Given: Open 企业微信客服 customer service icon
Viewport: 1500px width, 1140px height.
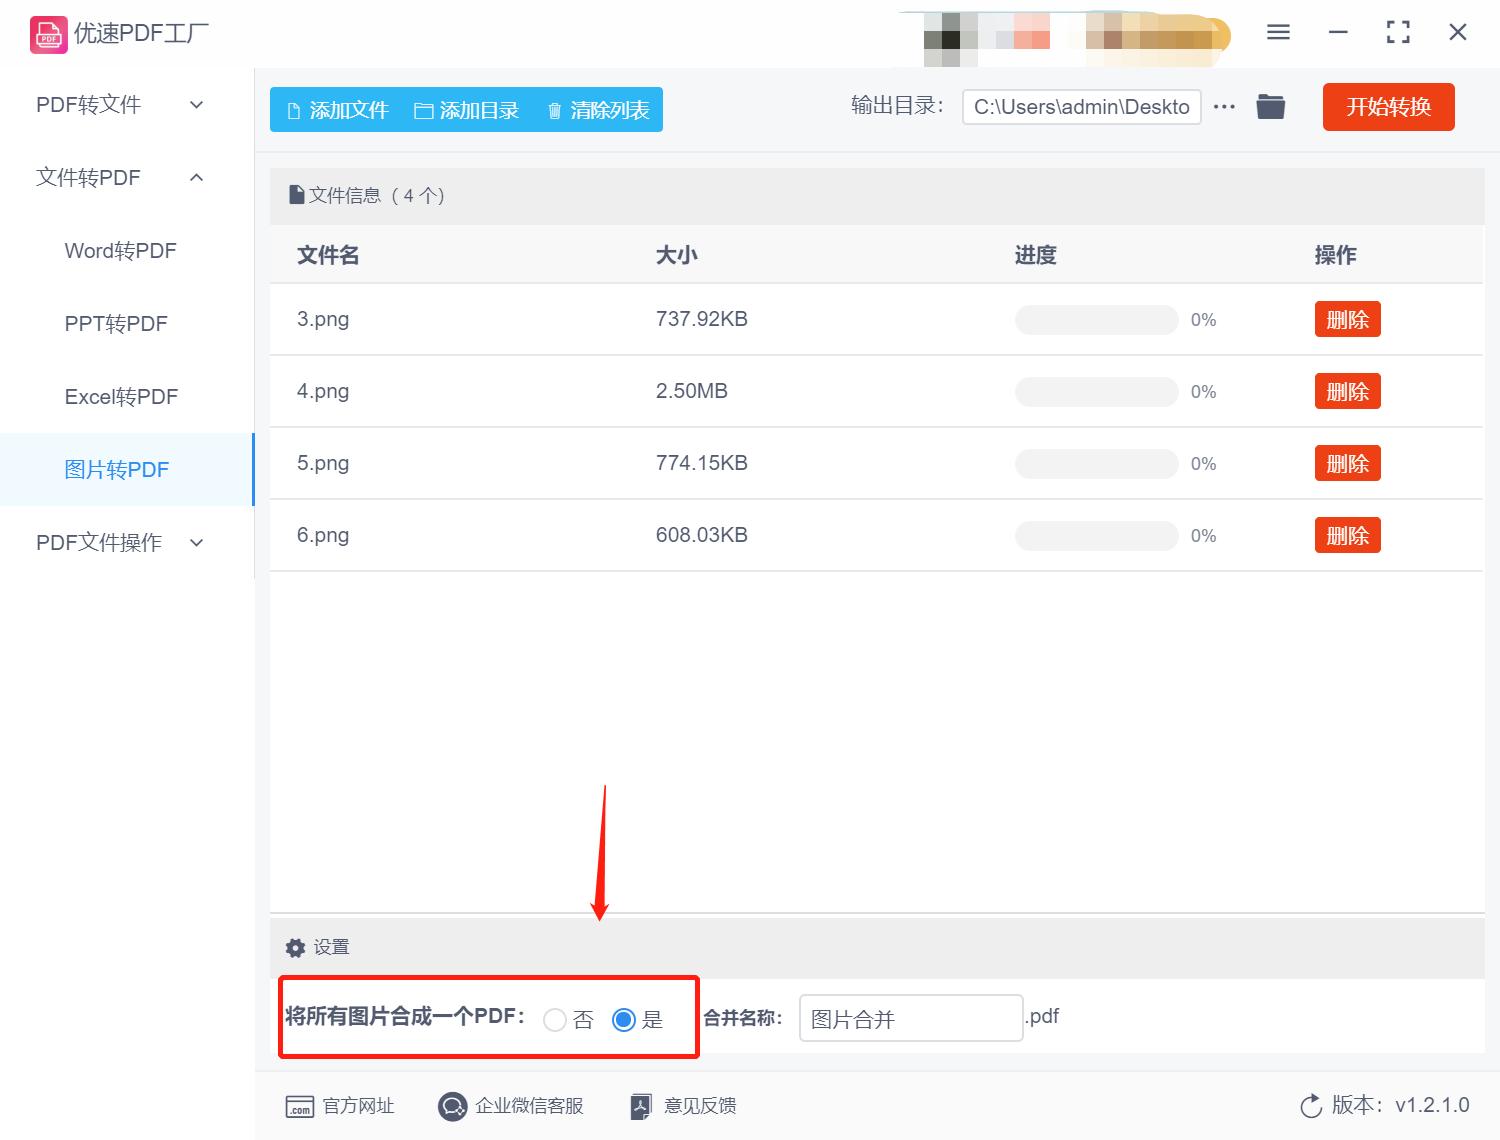Looking at the screenshot, I should click(452, 1106).
